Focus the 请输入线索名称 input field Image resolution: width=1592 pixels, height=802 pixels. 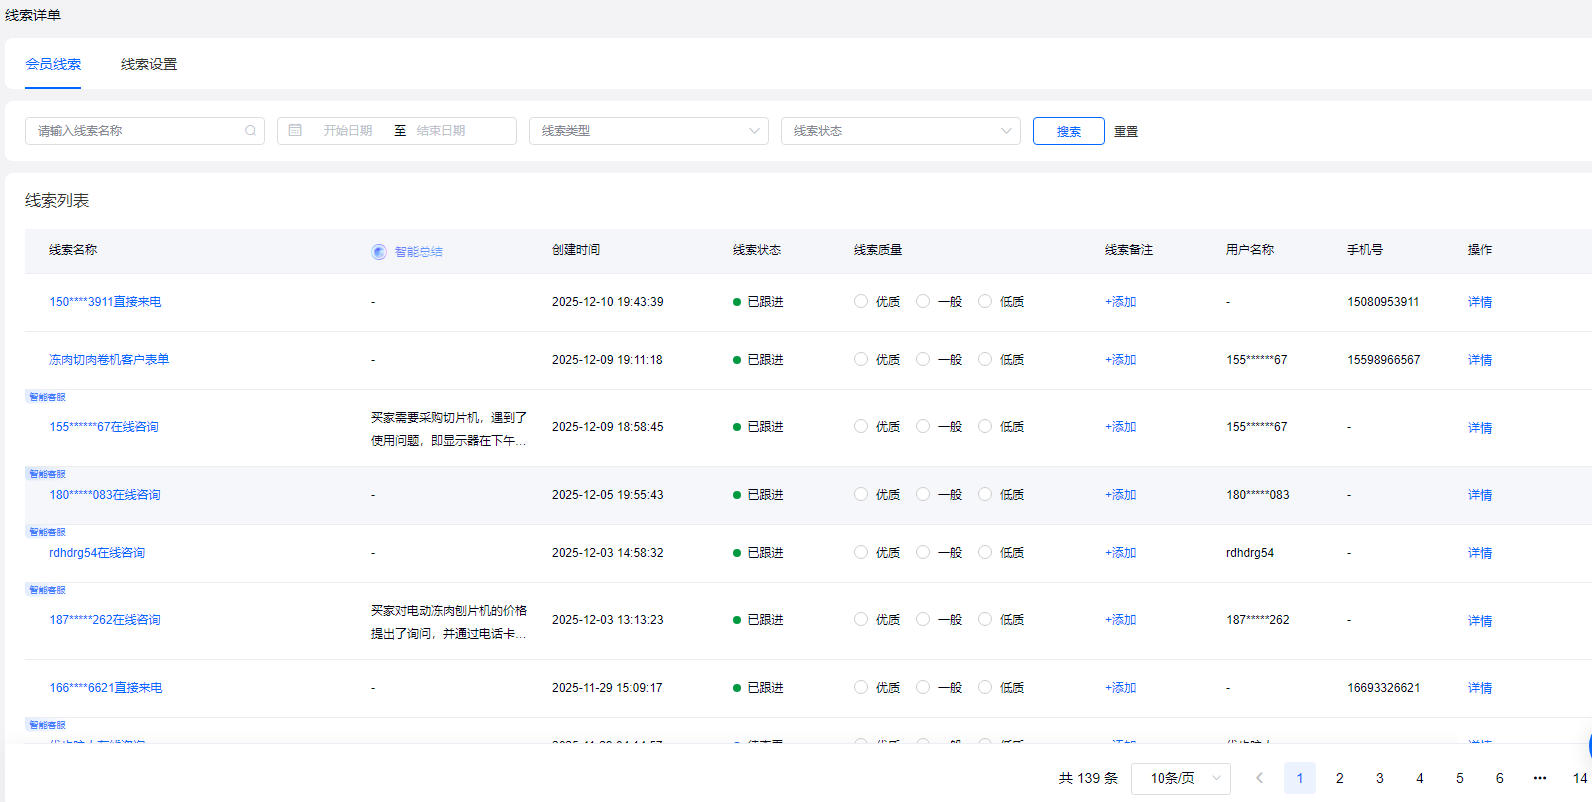tap(135, 131)
